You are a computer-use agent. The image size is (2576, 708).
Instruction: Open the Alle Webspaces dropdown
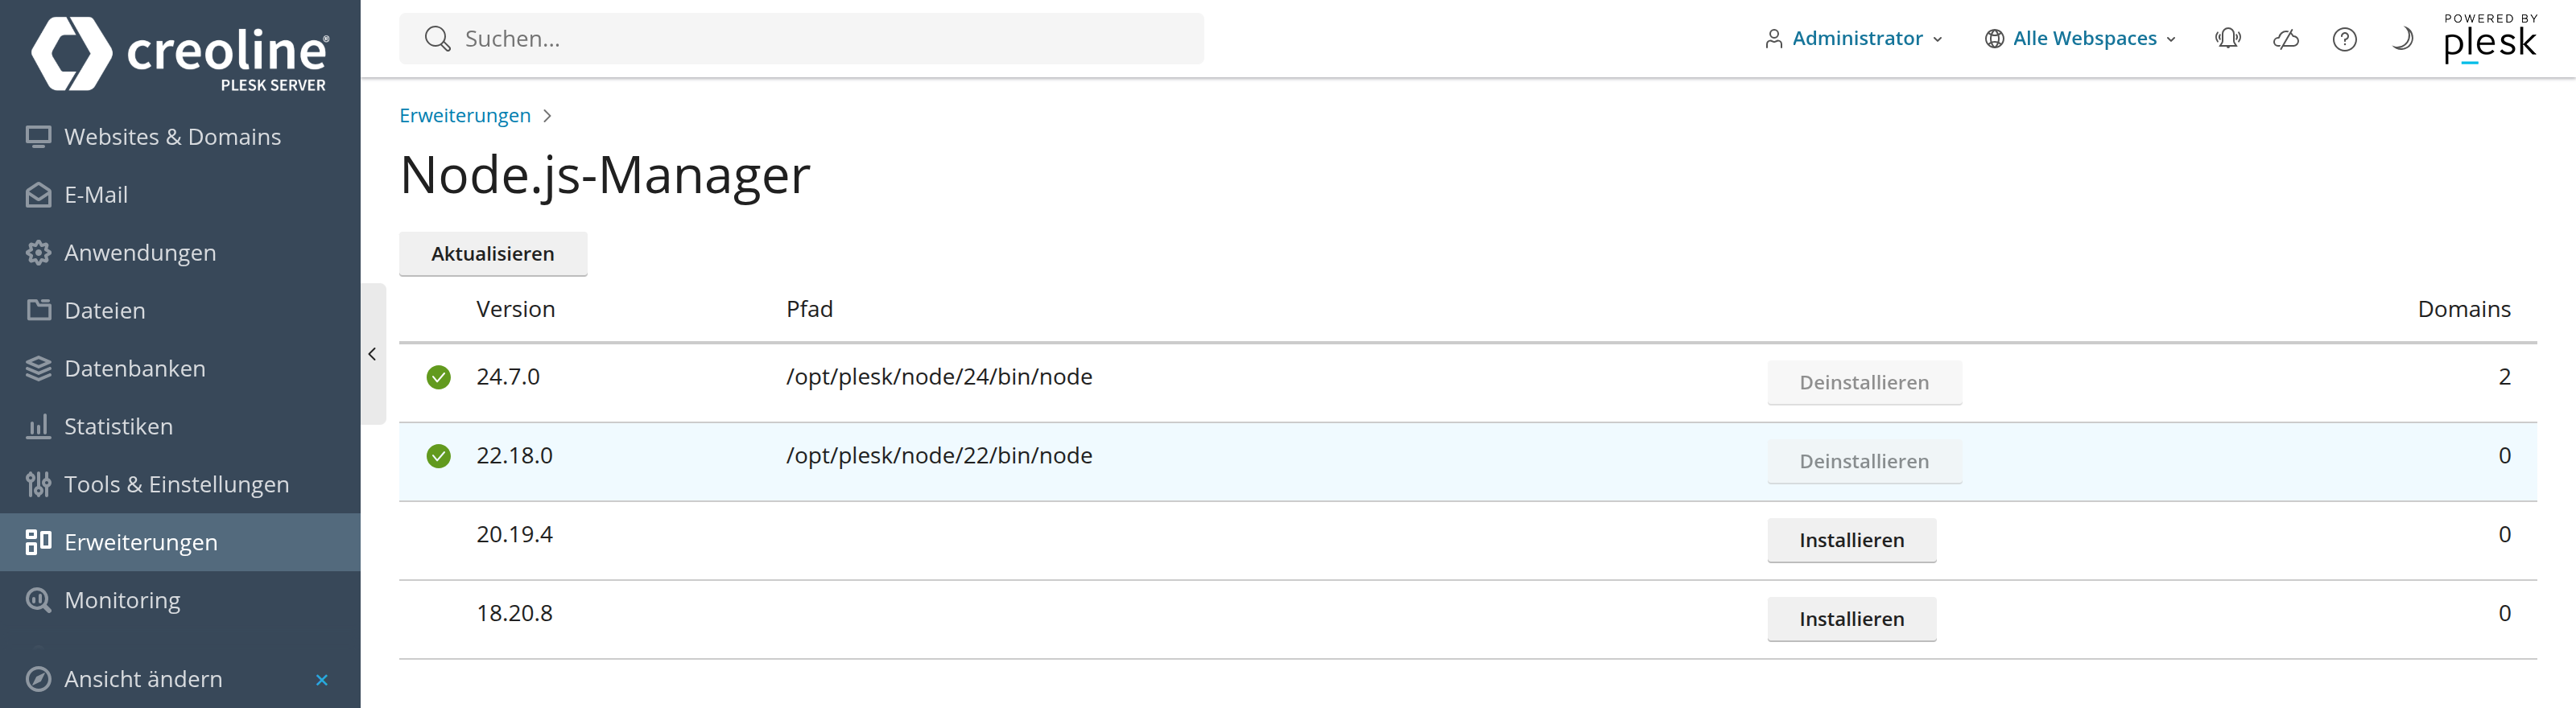tap(2080, 39)
